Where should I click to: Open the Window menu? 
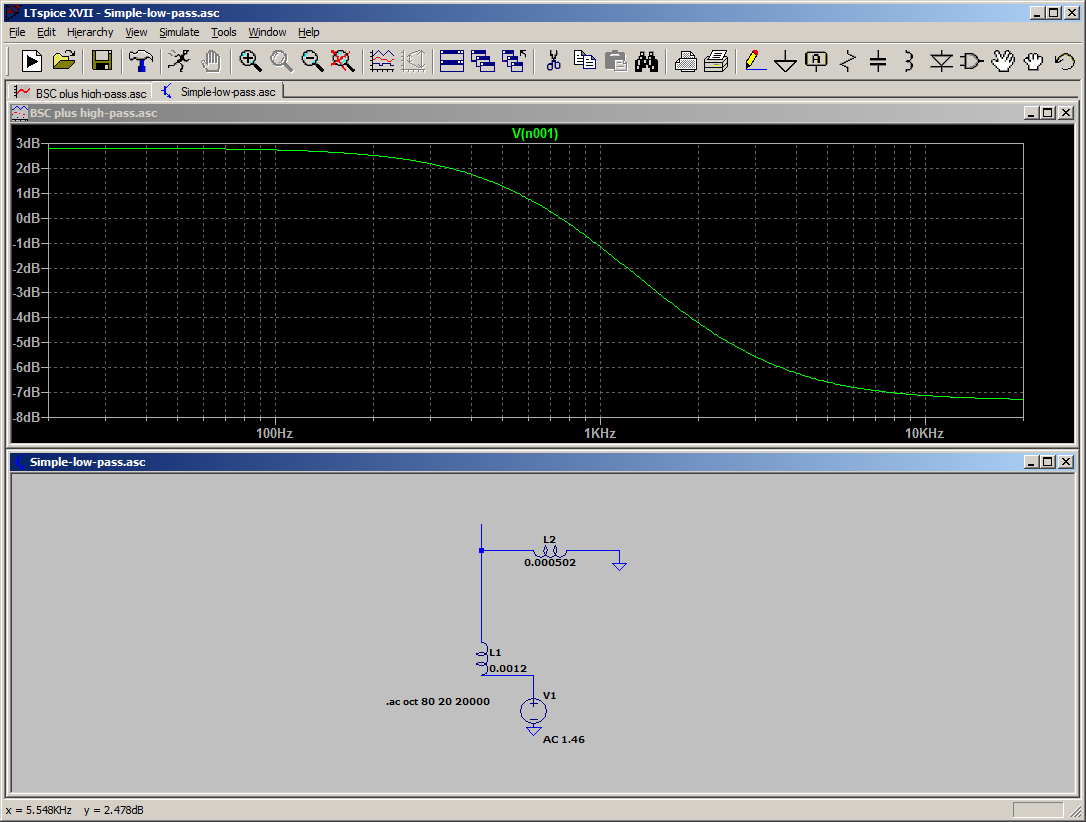[x=267, y=32]
